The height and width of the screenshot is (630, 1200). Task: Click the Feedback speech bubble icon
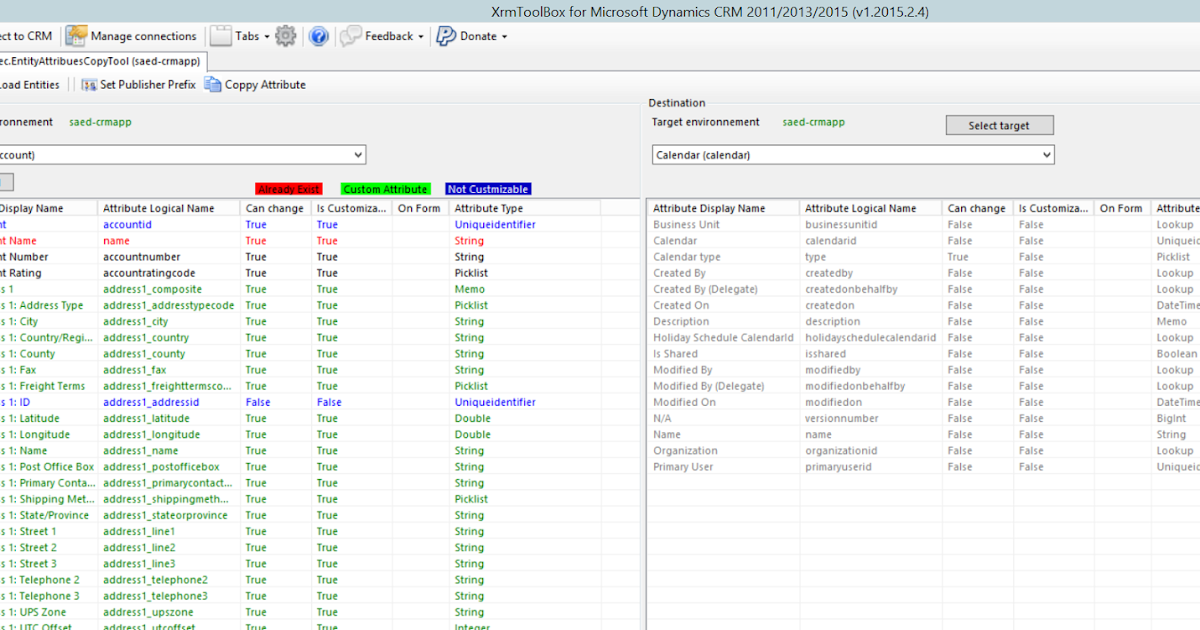point(350,35)
